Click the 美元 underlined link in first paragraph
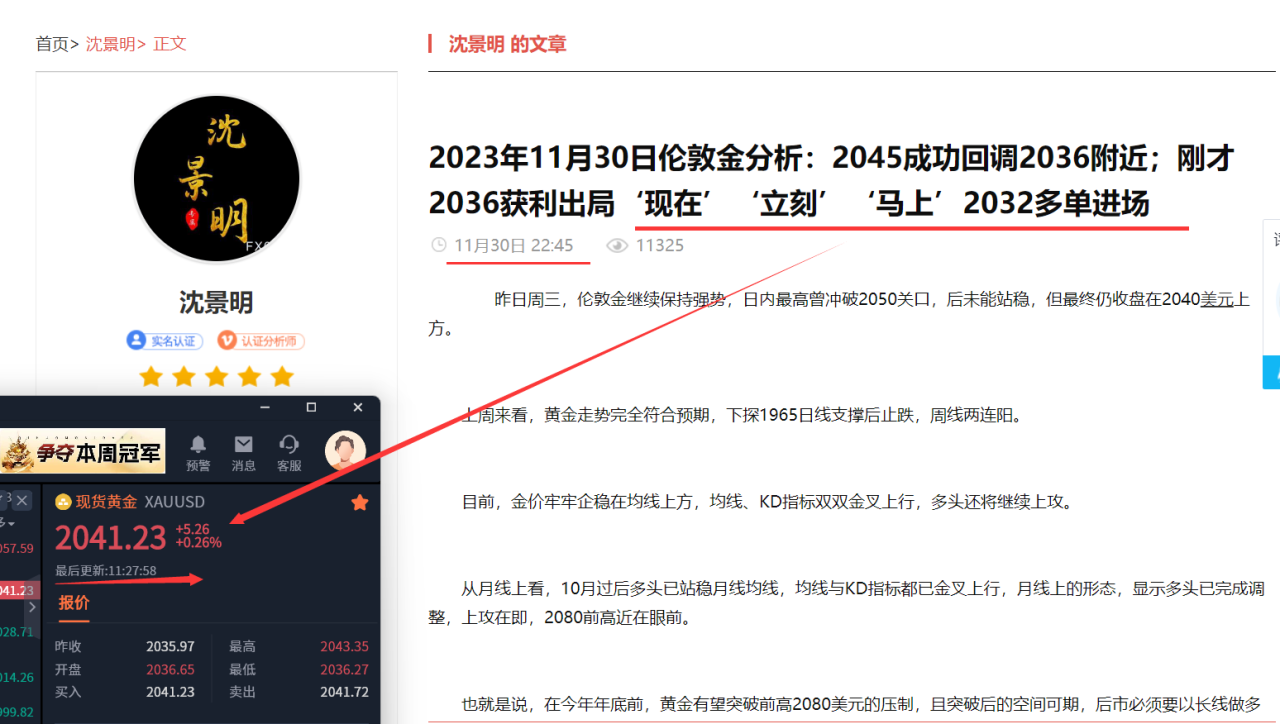The image size is (1280, 724). 1217,299
